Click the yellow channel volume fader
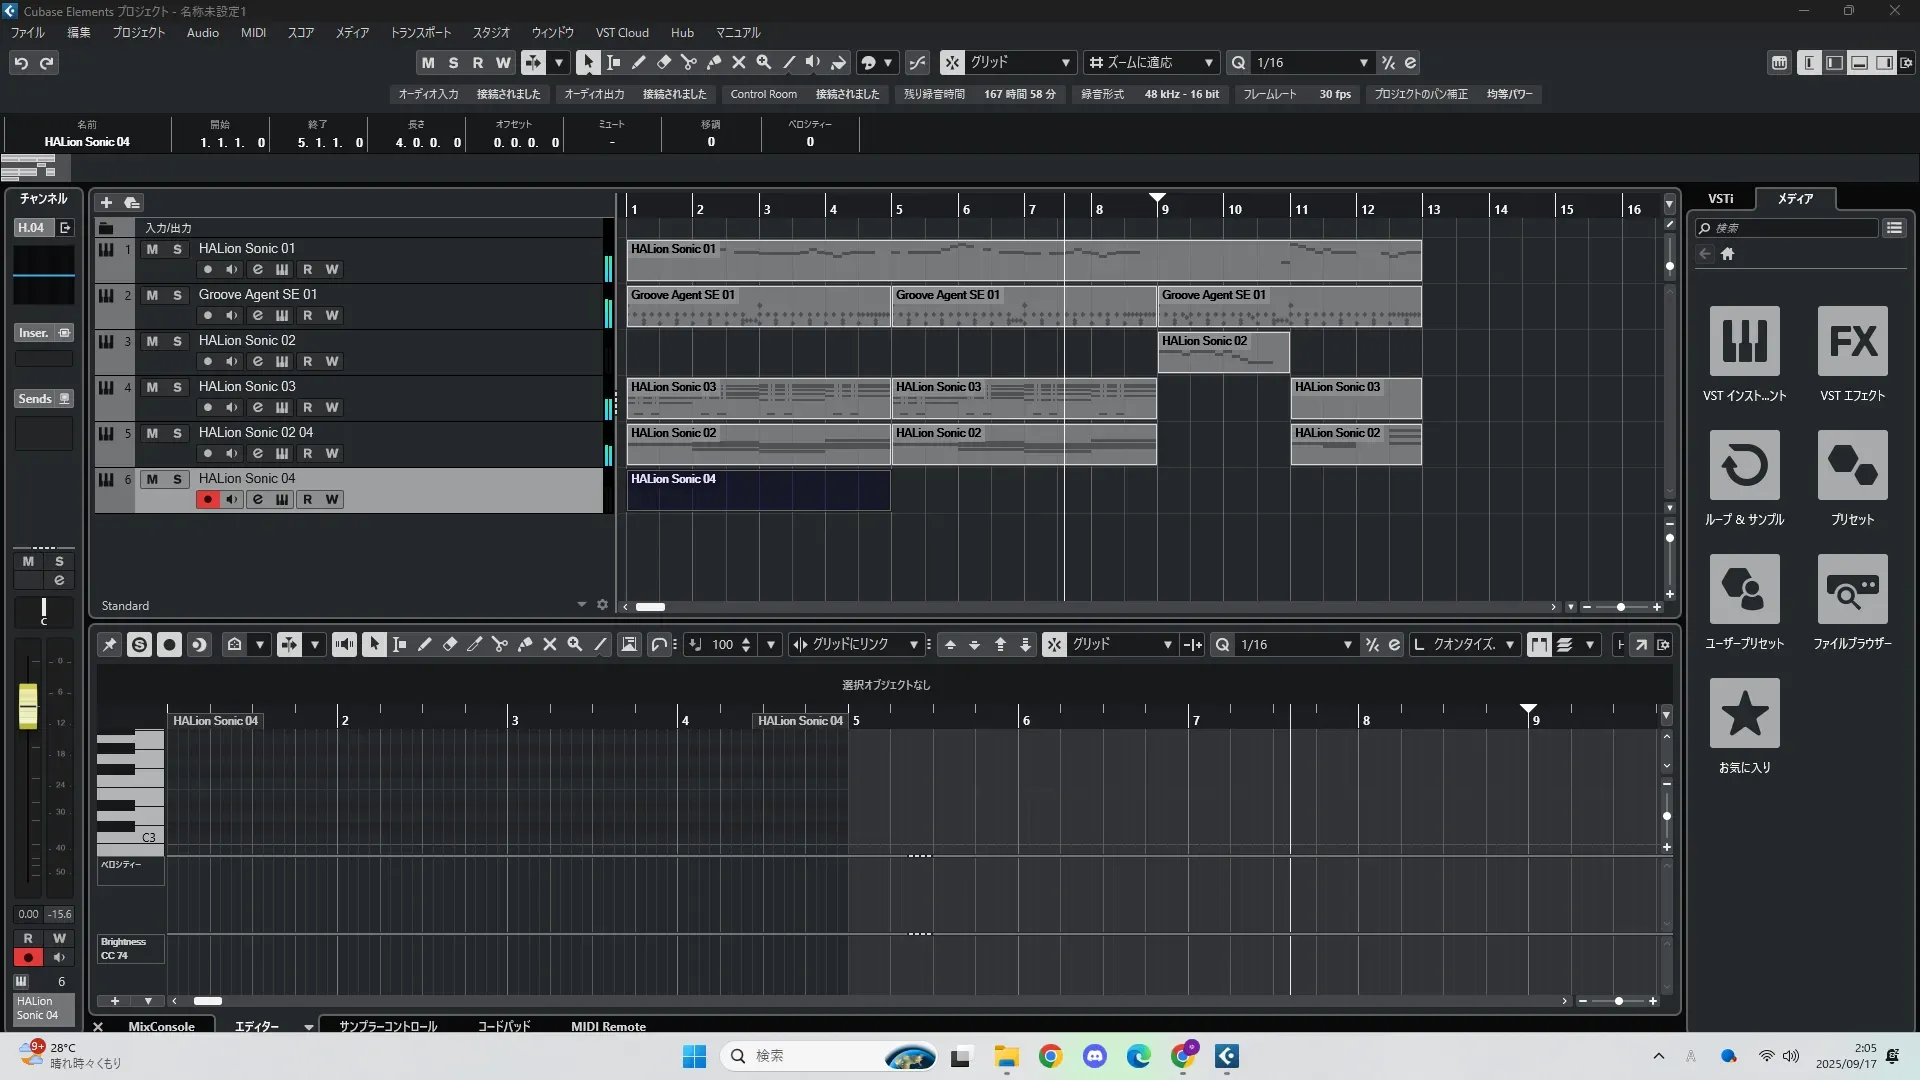Viewport: 1920px width, 1080px height. pyautogui.click(x=28, y=705)
